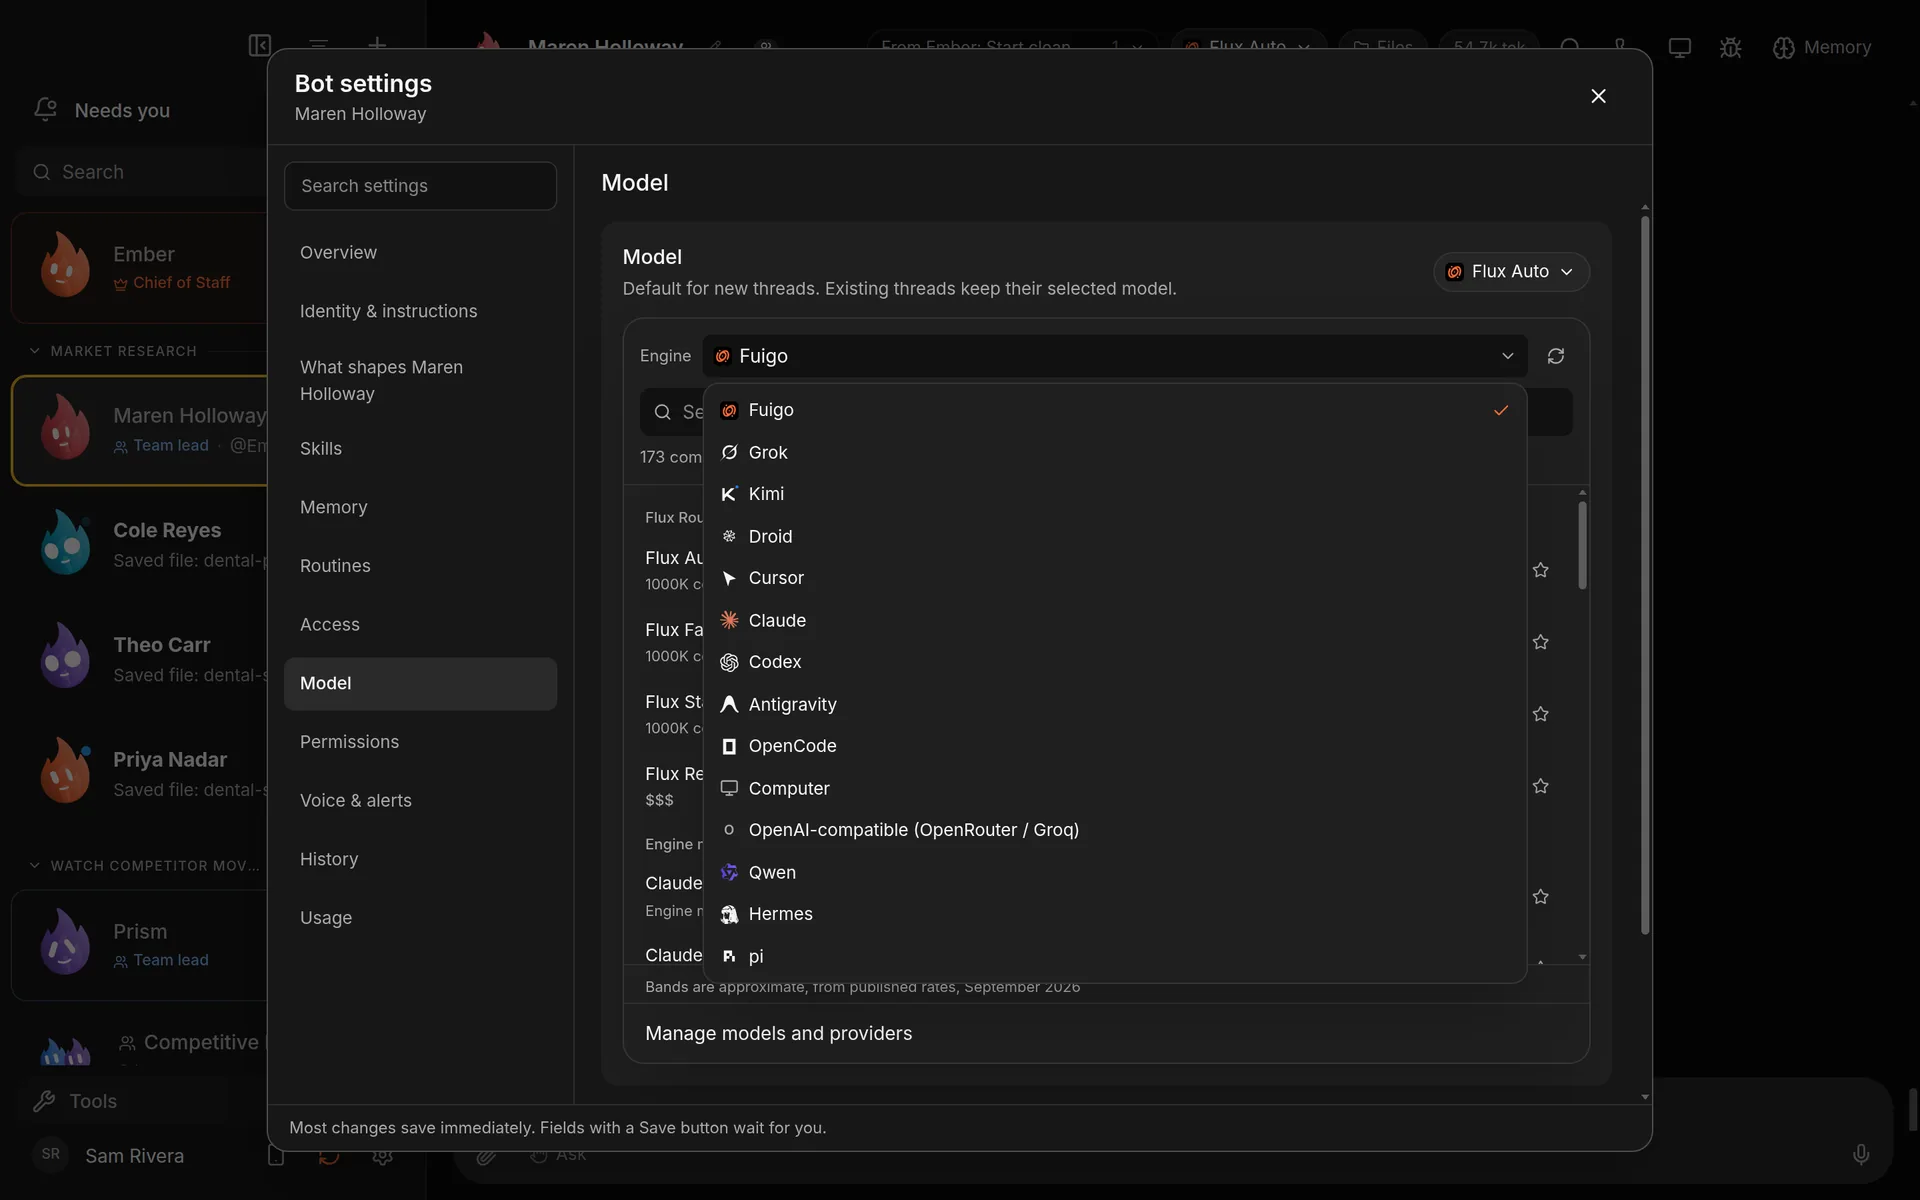The height and width of the screenshot is (1200, 1920).
Task: Select the checked Fuigo engine option
Action: tap(1114, 410)
